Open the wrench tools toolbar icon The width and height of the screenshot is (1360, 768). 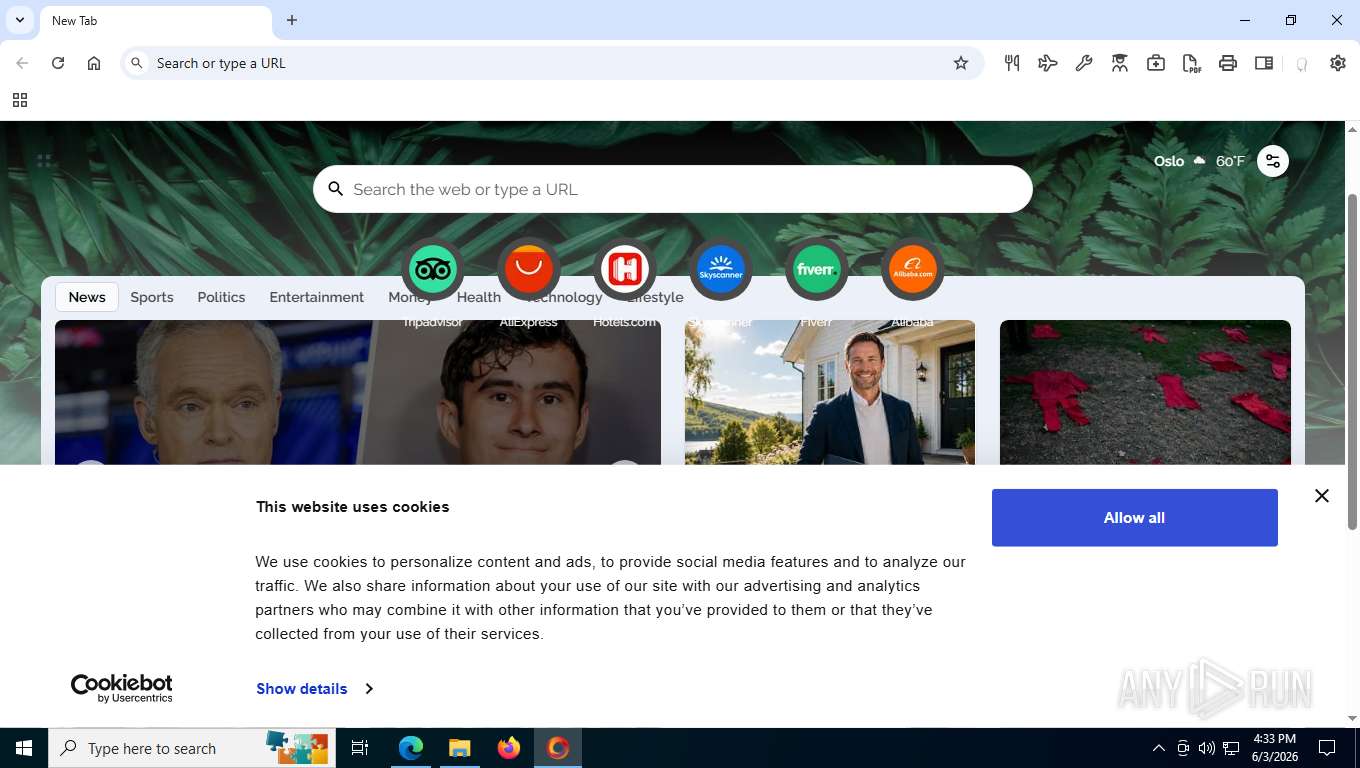click(1084, 63)
